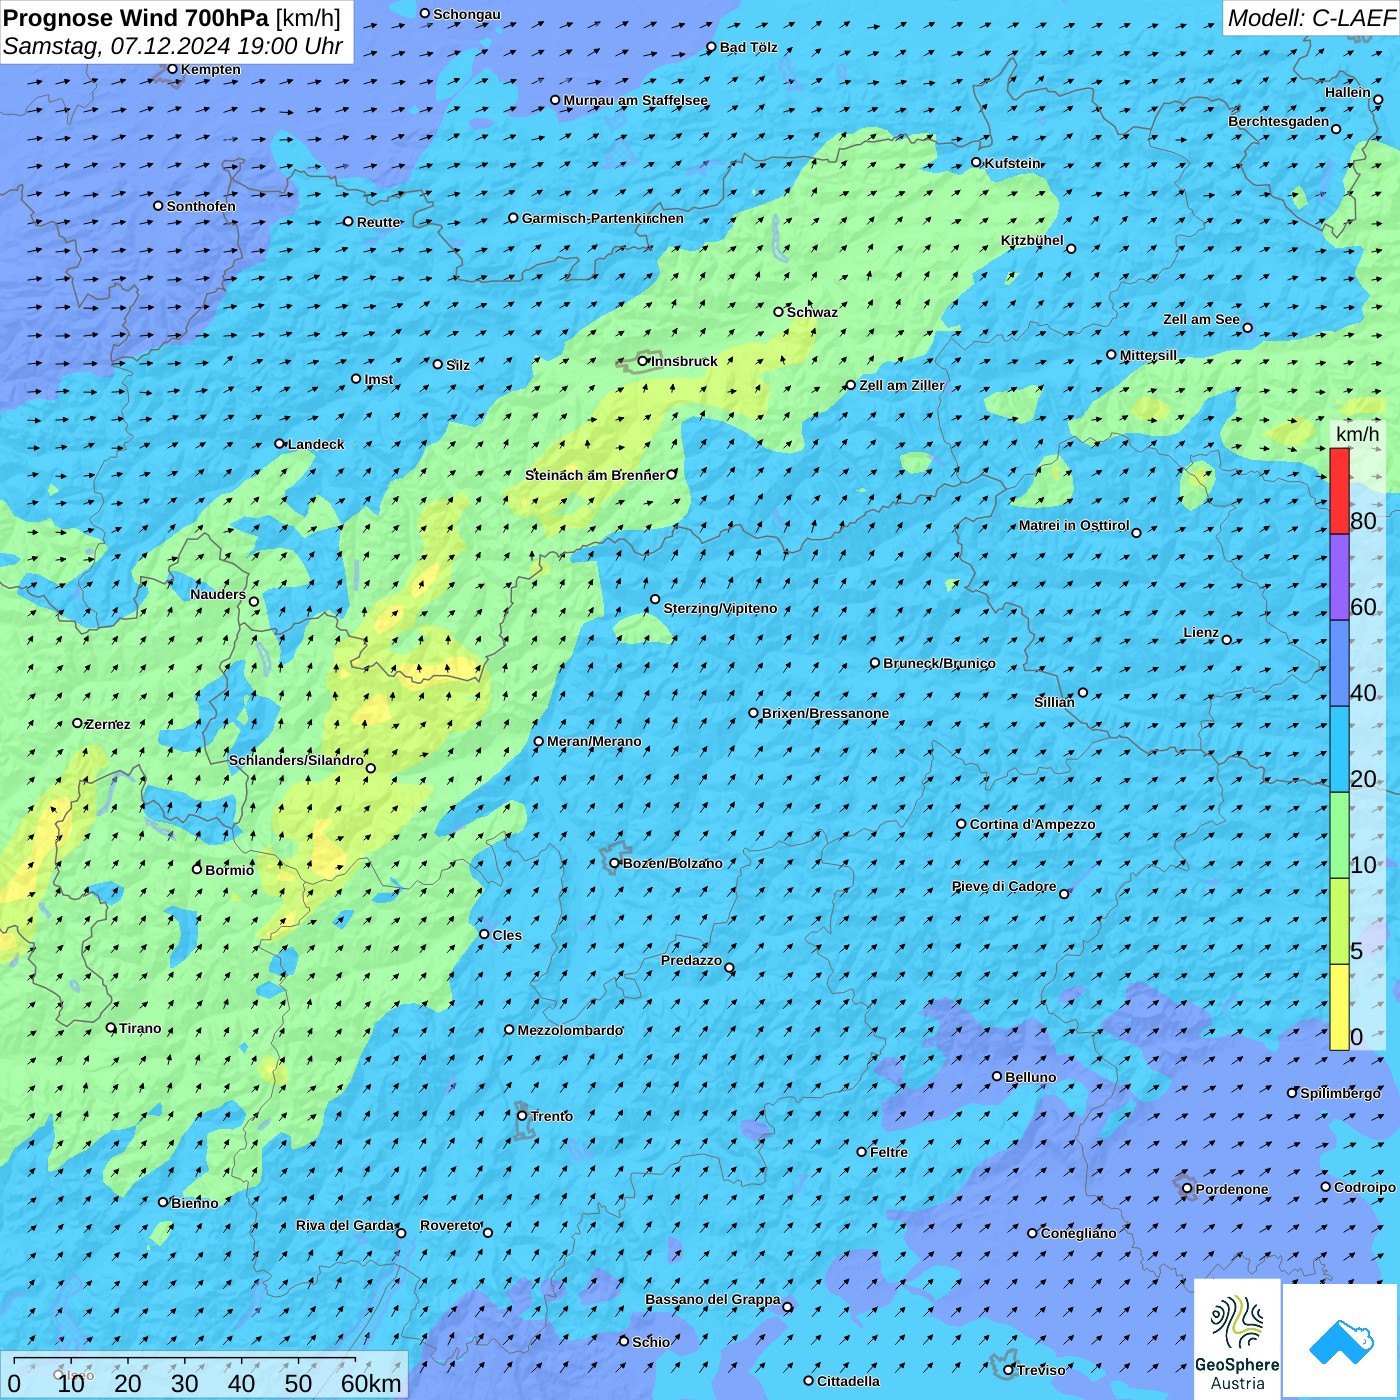The width and height of the screenshot is (1400, 1400).
Task: Click the Schongau city label
Action: 467,14
